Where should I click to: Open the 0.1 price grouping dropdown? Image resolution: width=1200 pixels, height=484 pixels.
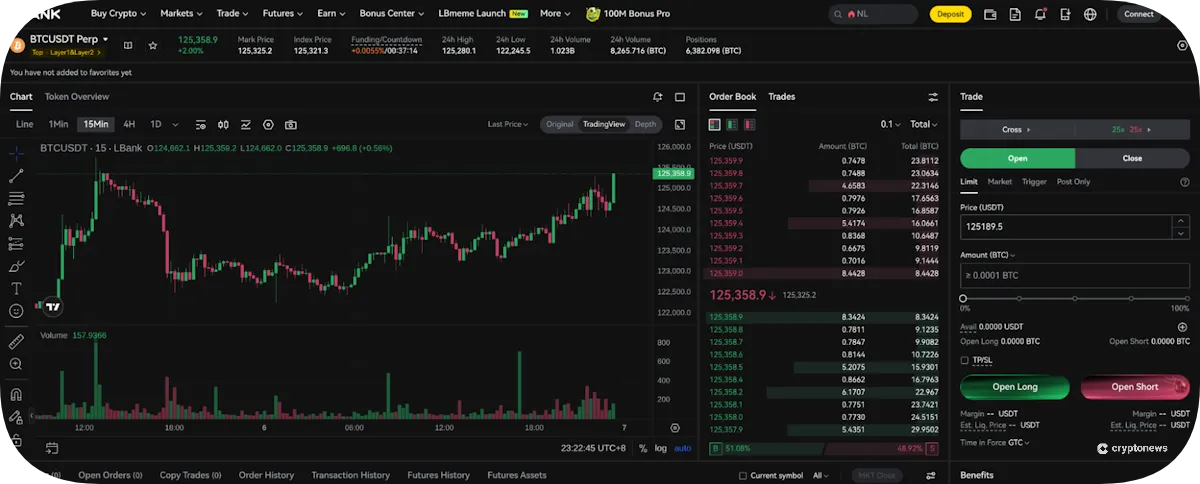(890, 125)
